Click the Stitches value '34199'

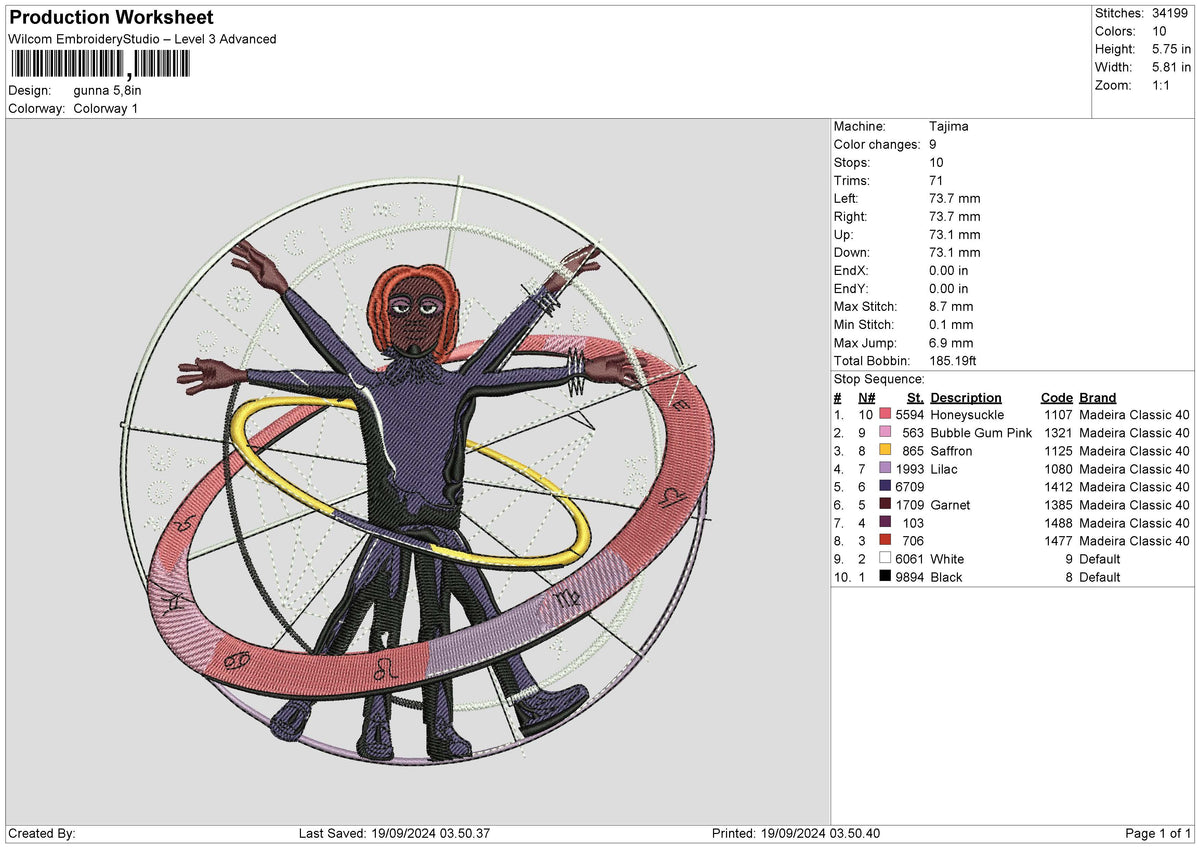pyautogui.click(x=1172, y=13)
